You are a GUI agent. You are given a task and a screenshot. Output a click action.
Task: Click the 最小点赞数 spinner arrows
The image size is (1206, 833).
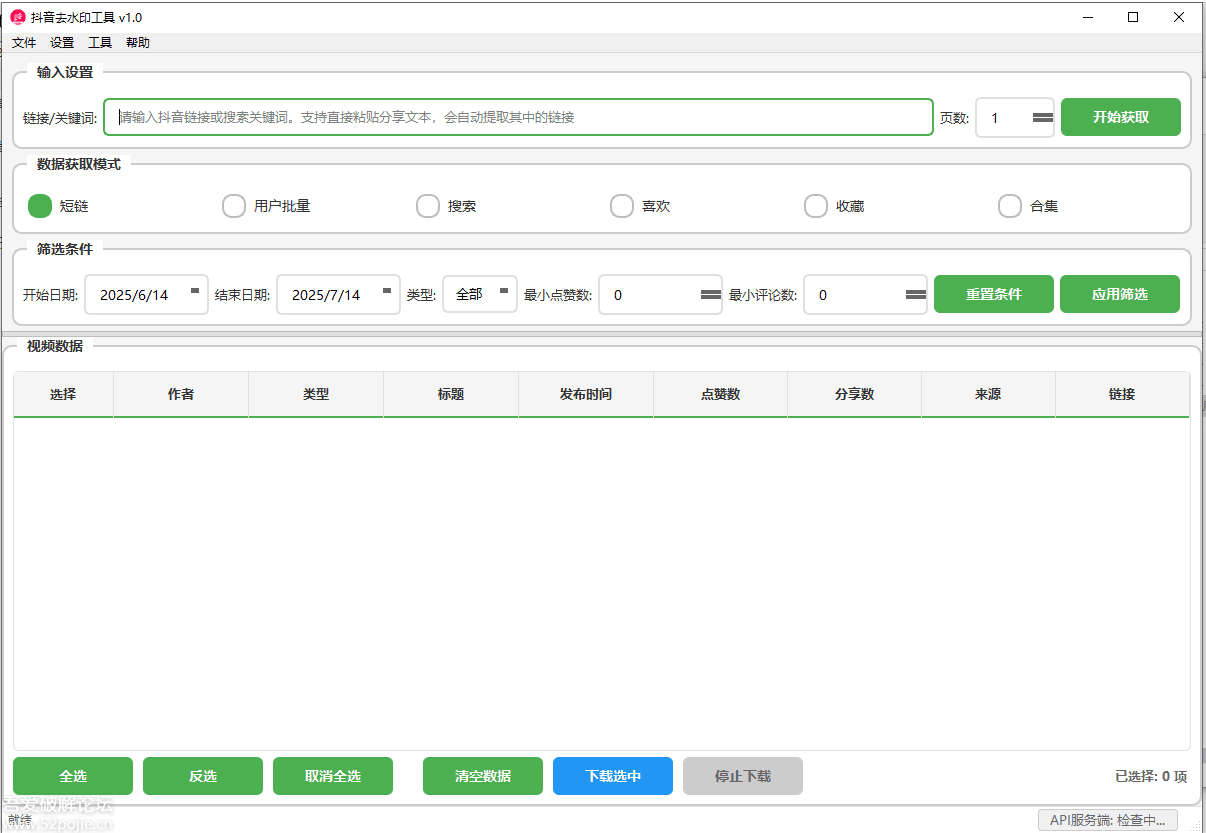(x=711, y=294)
